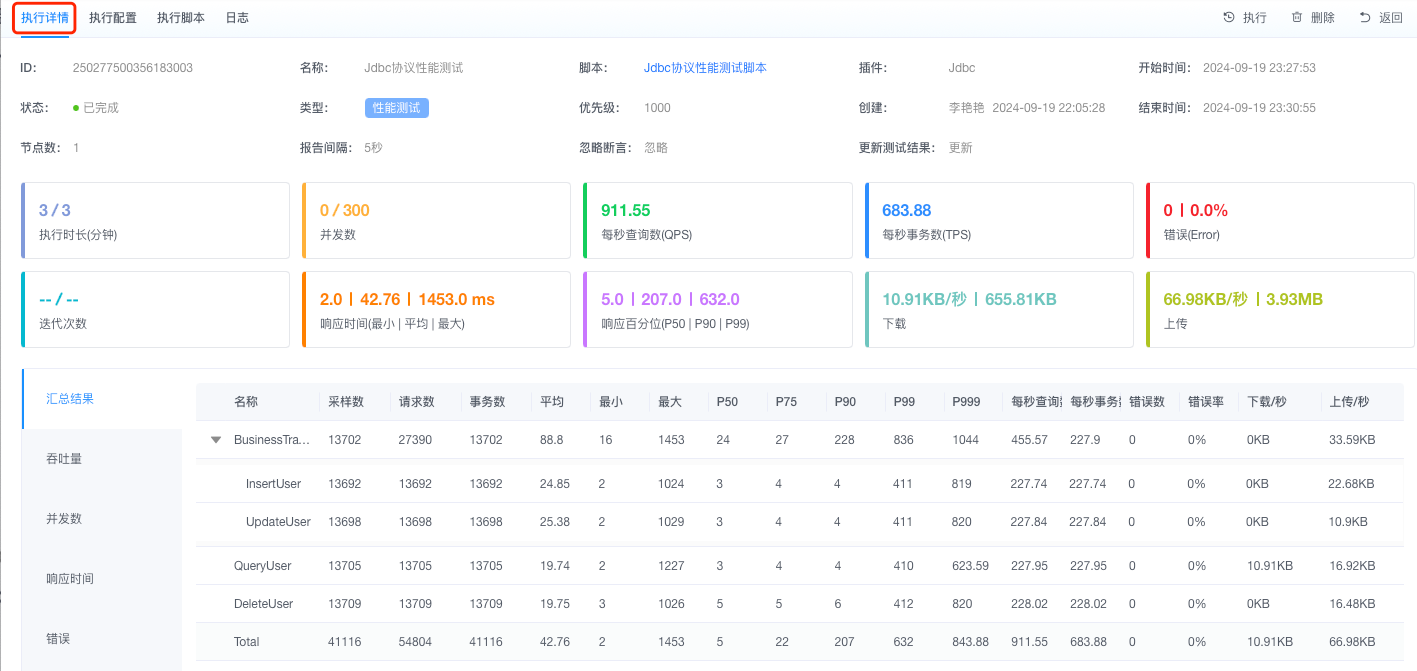Collapse the BusinessTransaction row triangle
Image resolution: width=1417 pixels, height=671 pixels.
click(x=216, y=440)
